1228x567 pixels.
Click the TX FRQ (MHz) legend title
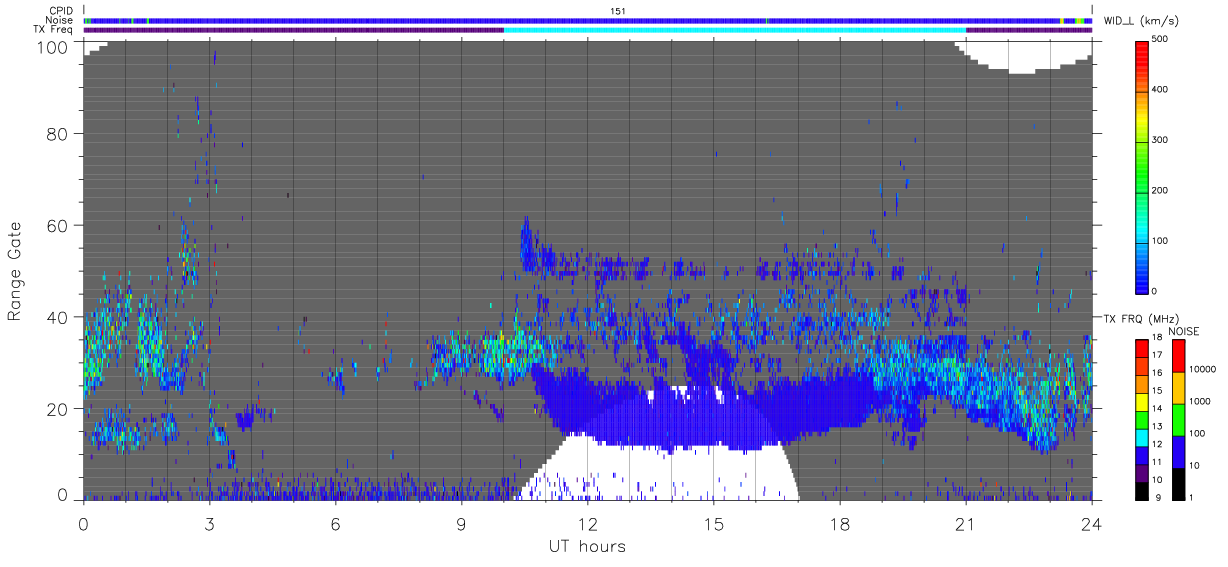tap(1143, 318)
